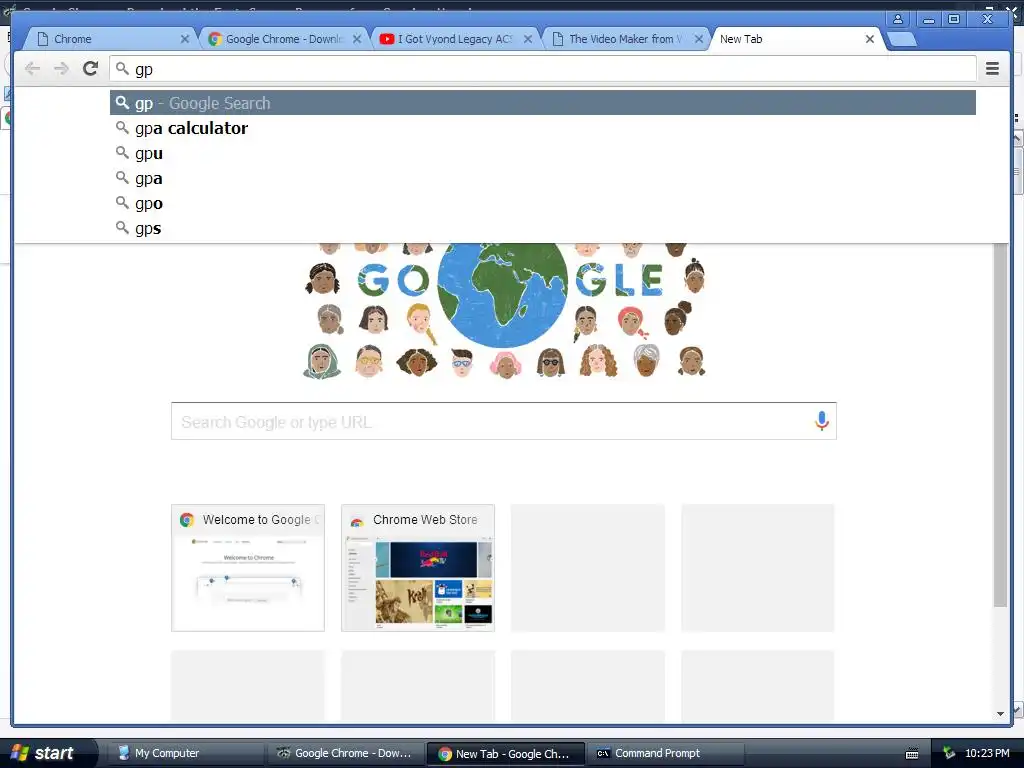Screen dimensions: 1024x768
Task: Close 'The Video Maker from' tab
Action: coord(699,39)
